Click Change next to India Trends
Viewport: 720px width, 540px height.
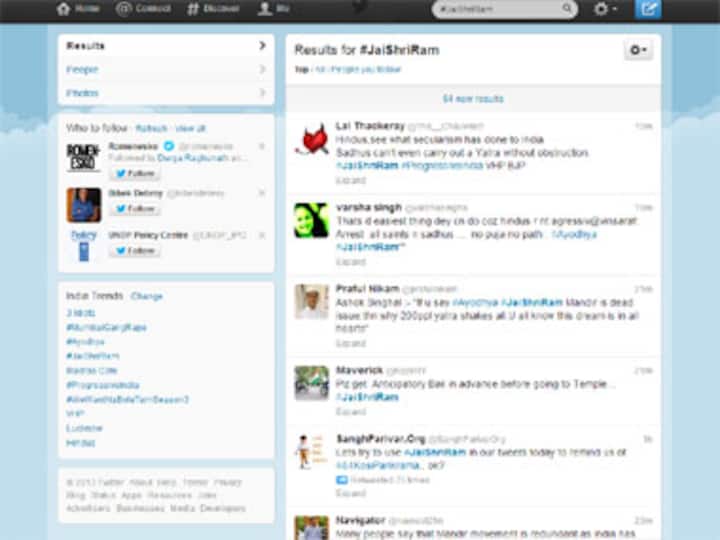(x=146, y=296)
